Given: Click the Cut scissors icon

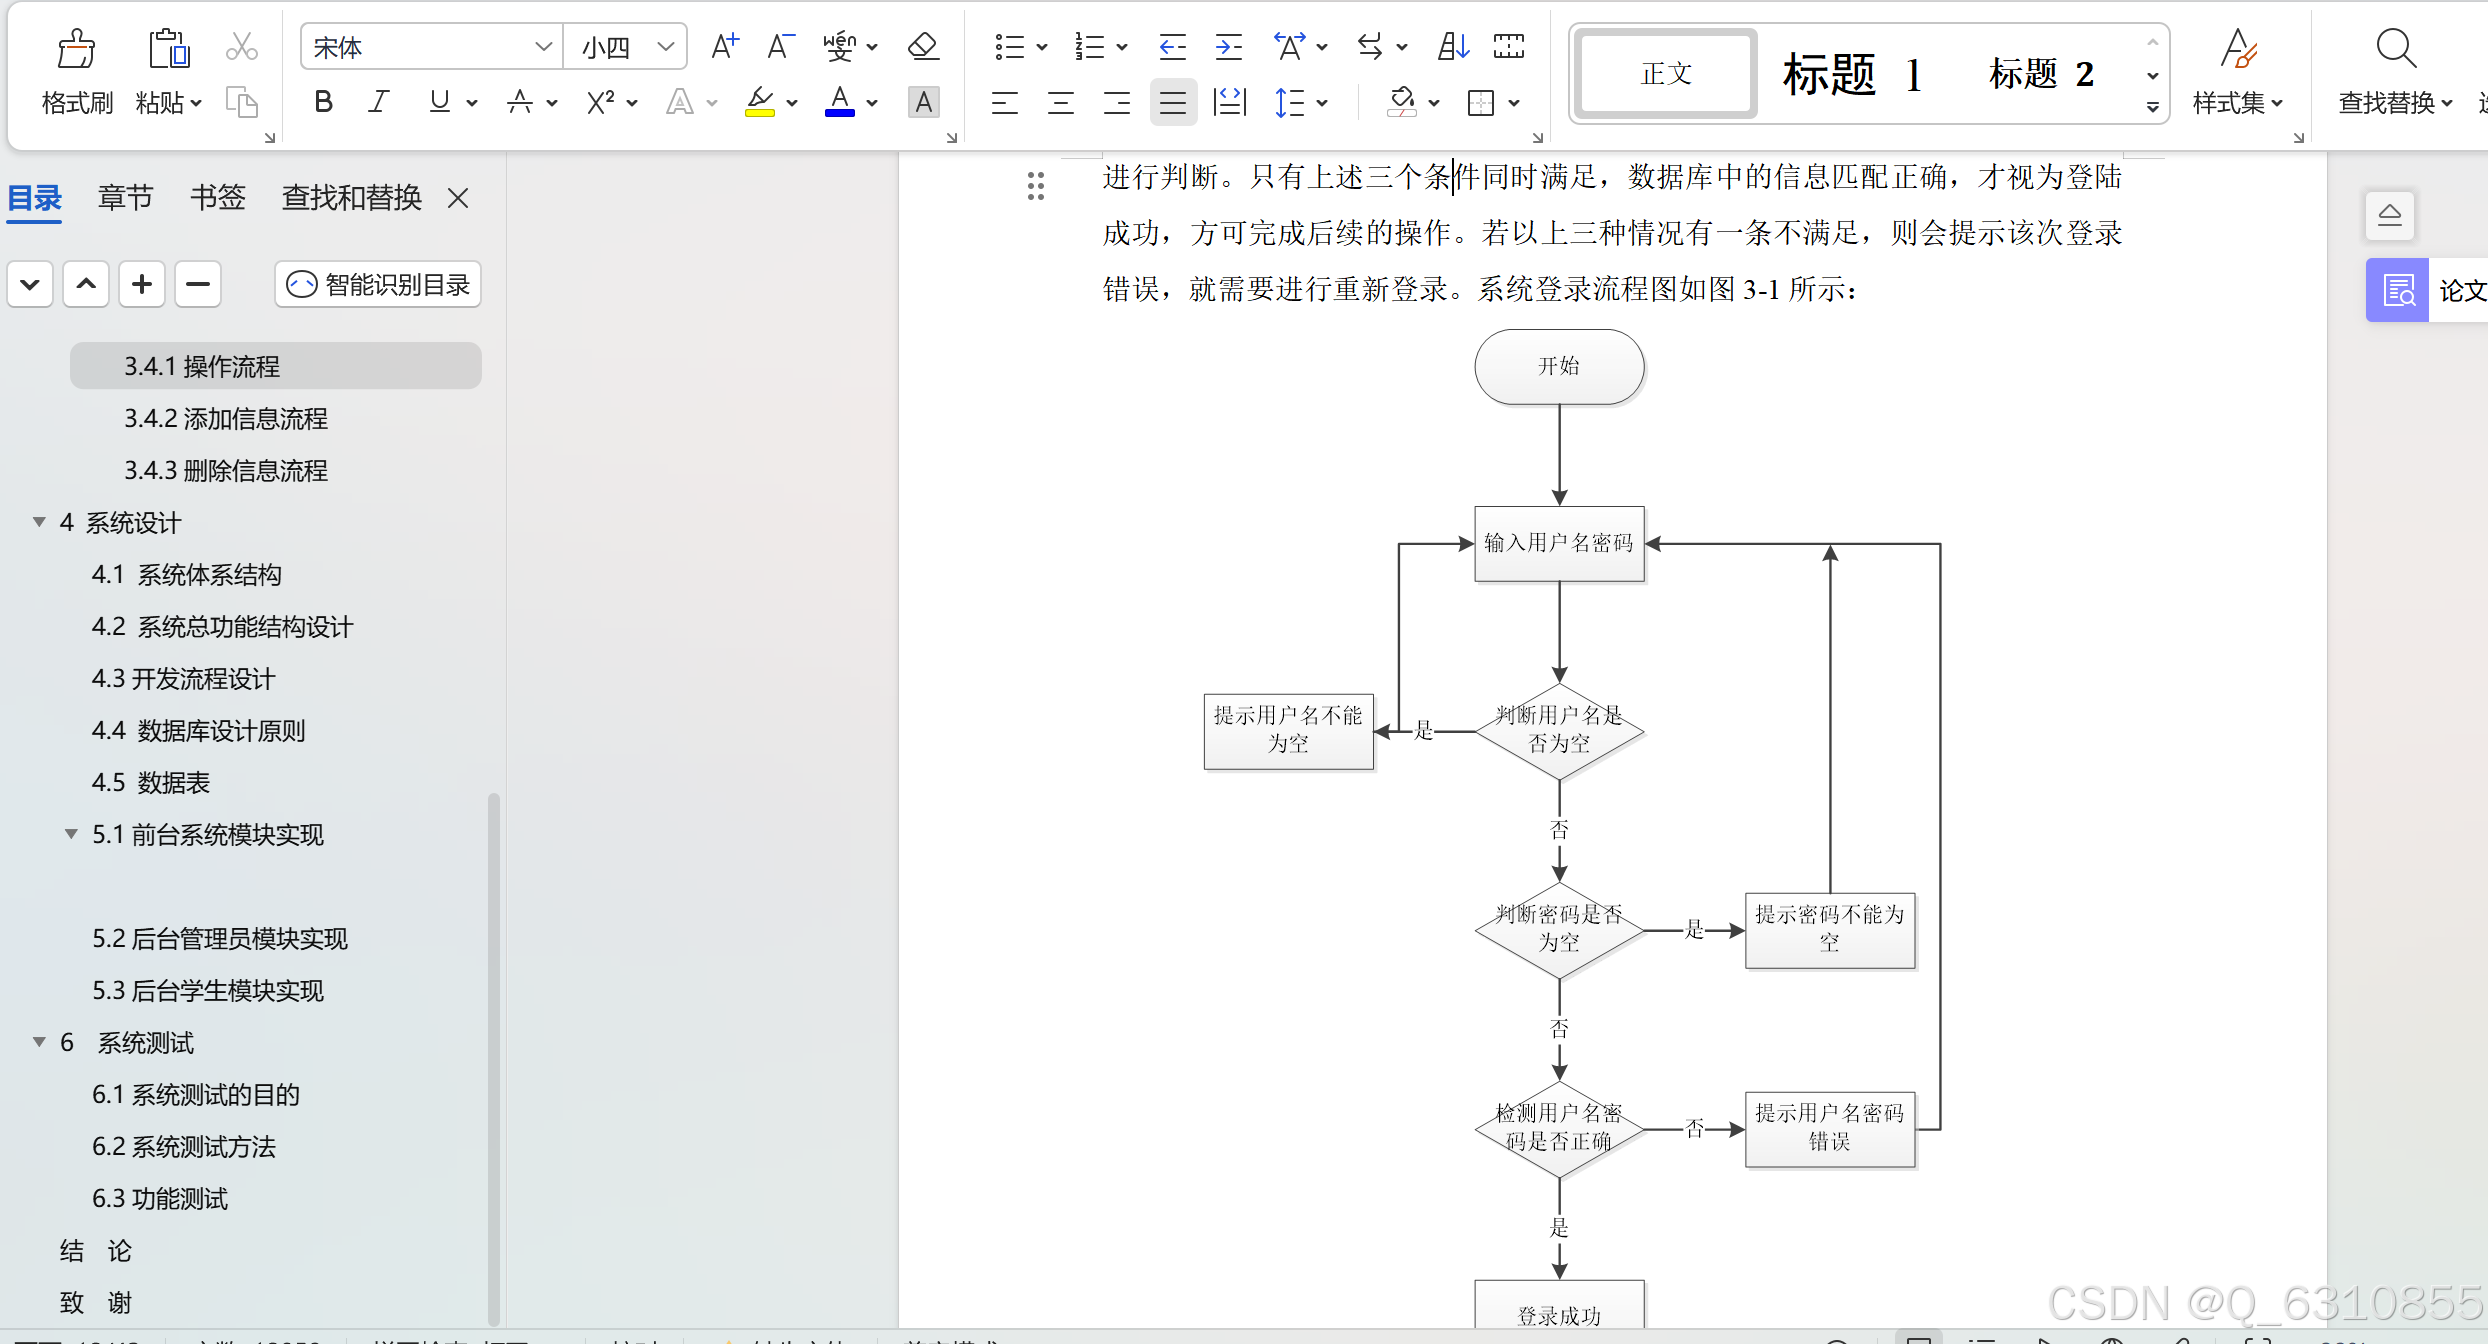Looking at the screenshot, I should [x=241, y=46].
